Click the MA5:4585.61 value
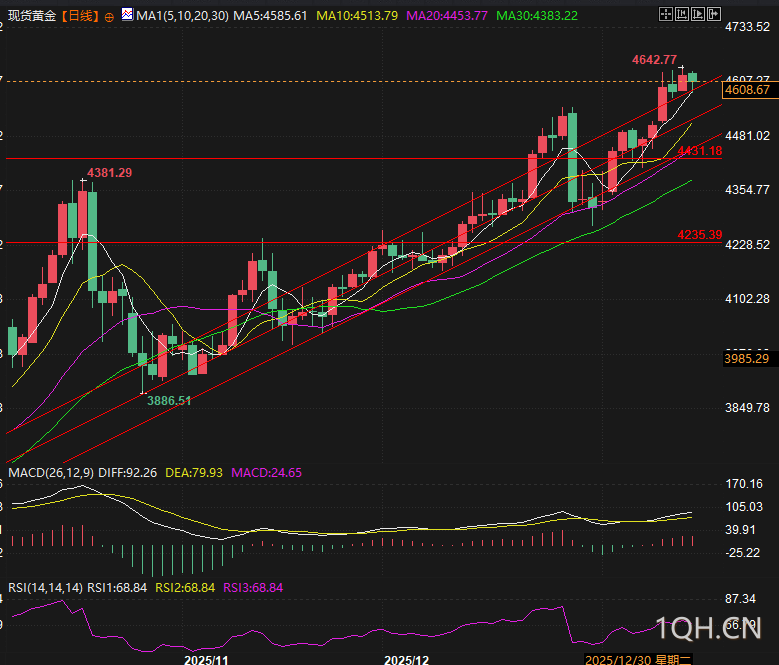Image resolution: width=779 pixels, height=665 pixels. point(270,16)
